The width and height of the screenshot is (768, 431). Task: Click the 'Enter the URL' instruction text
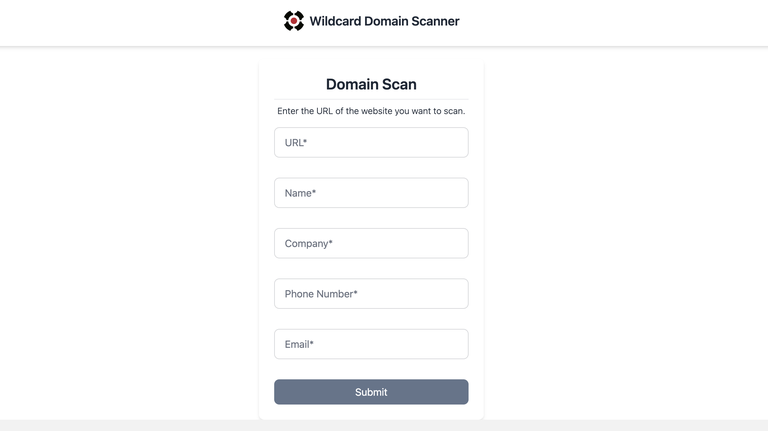tap(371, 111)
